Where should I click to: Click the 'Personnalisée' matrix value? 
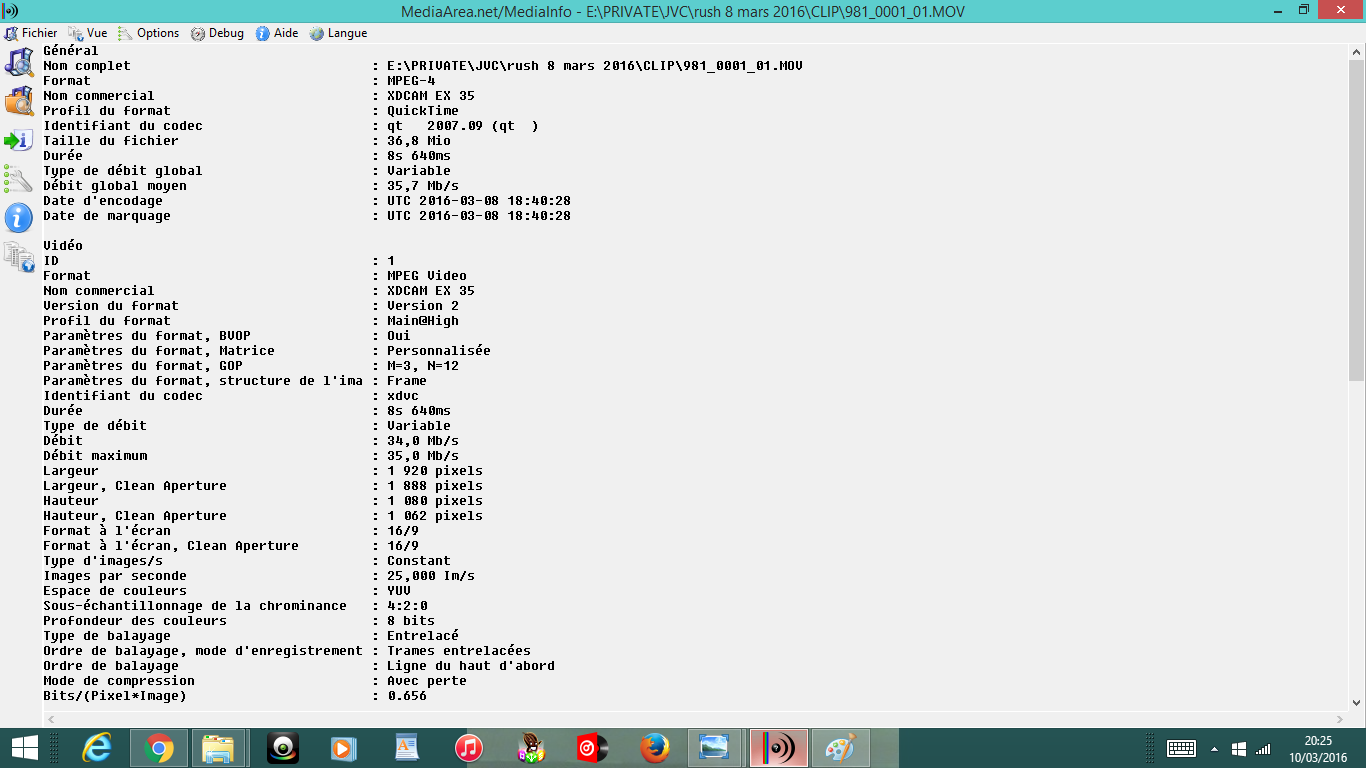pos(439,351)
